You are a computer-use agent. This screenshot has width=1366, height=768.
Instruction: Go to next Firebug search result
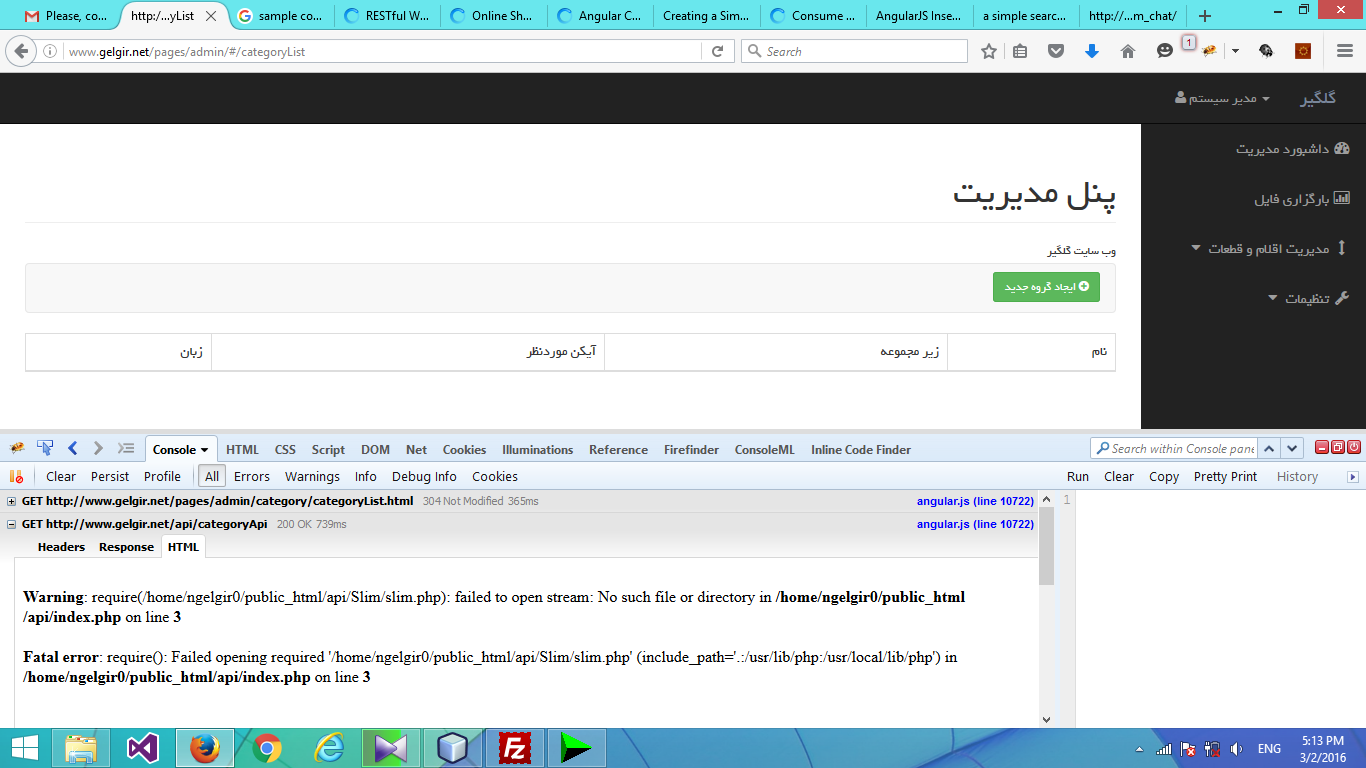tap(1292, 449)
